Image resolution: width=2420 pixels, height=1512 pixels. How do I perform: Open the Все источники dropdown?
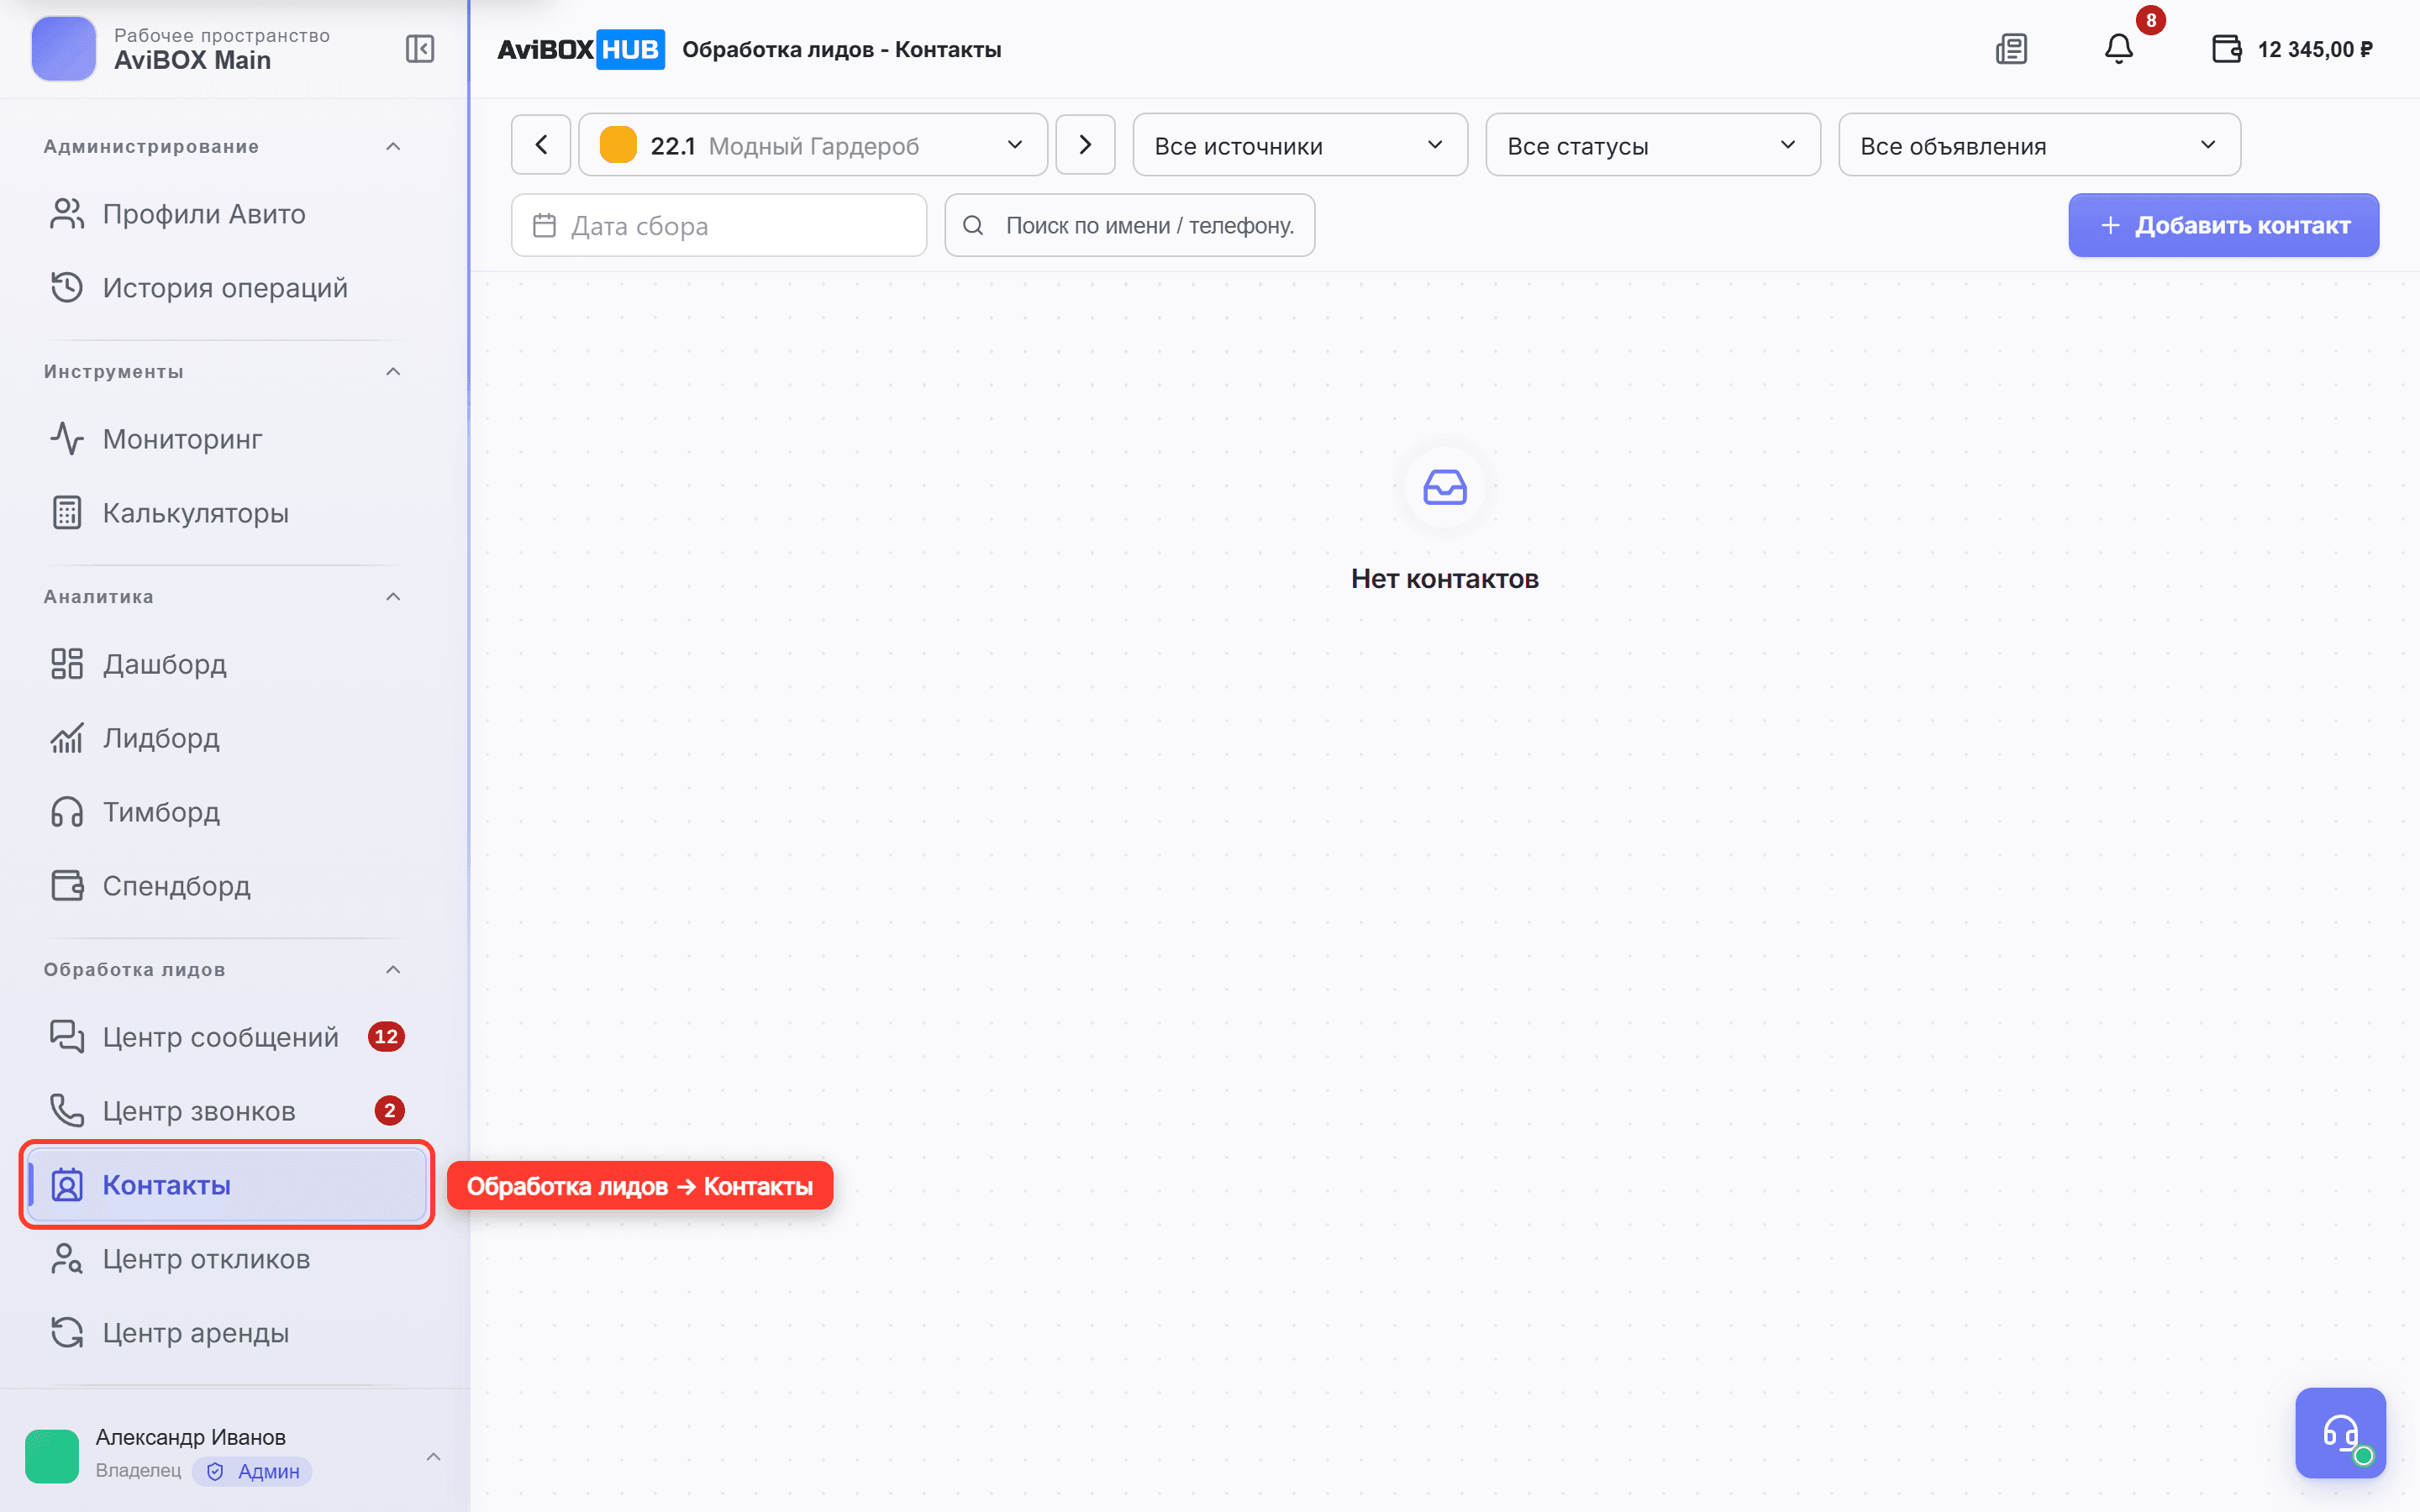1300,145
